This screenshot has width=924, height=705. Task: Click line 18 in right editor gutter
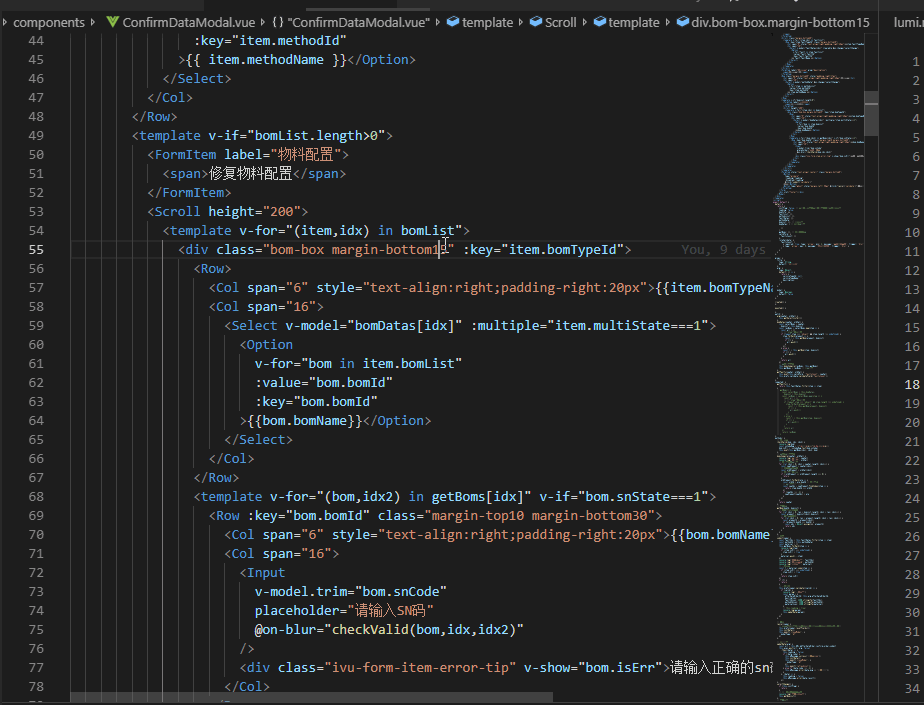tap(912, 384)
